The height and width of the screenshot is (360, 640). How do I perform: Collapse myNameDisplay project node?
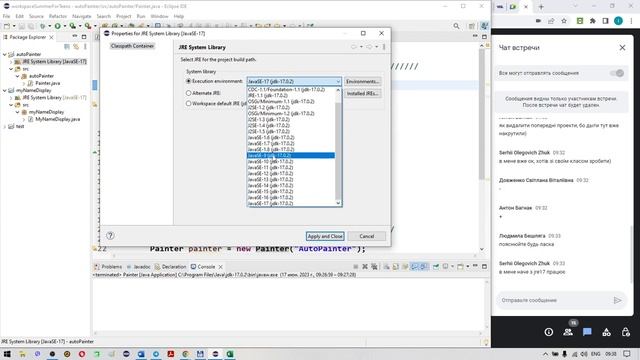click(x=4, y=90)
